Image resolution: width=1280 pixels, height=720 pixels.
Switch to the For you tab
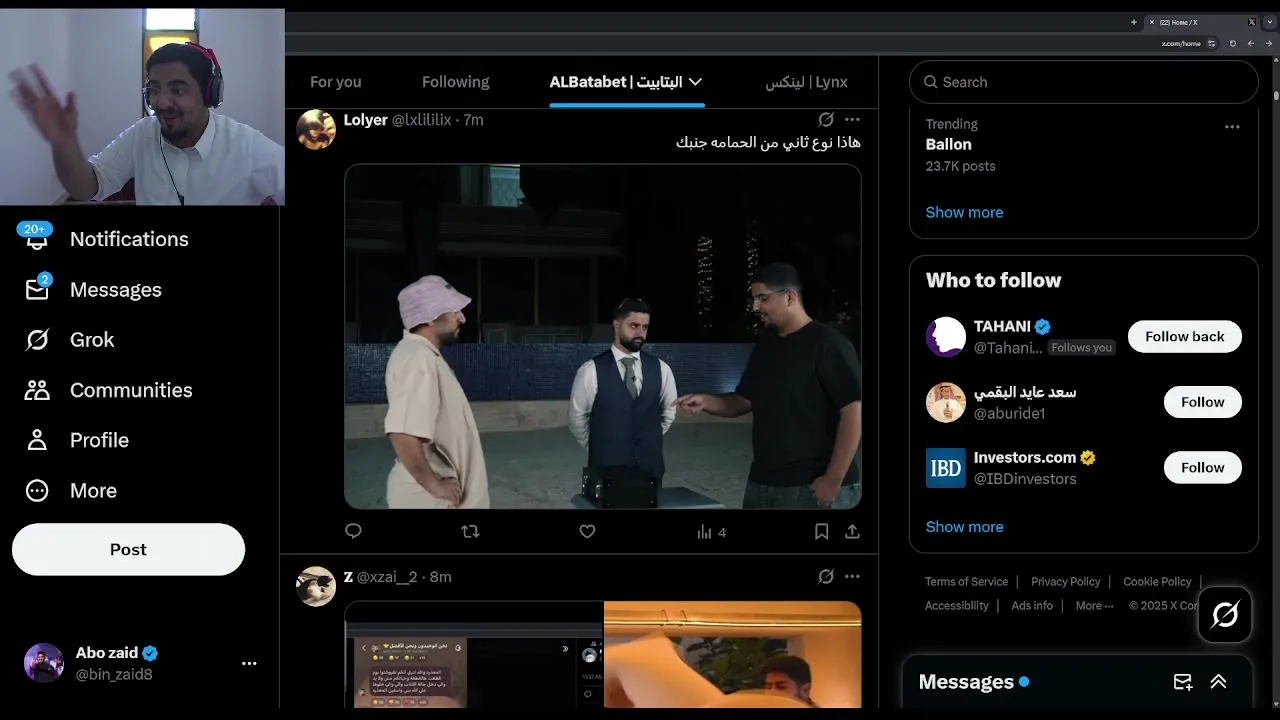[336, 82]
